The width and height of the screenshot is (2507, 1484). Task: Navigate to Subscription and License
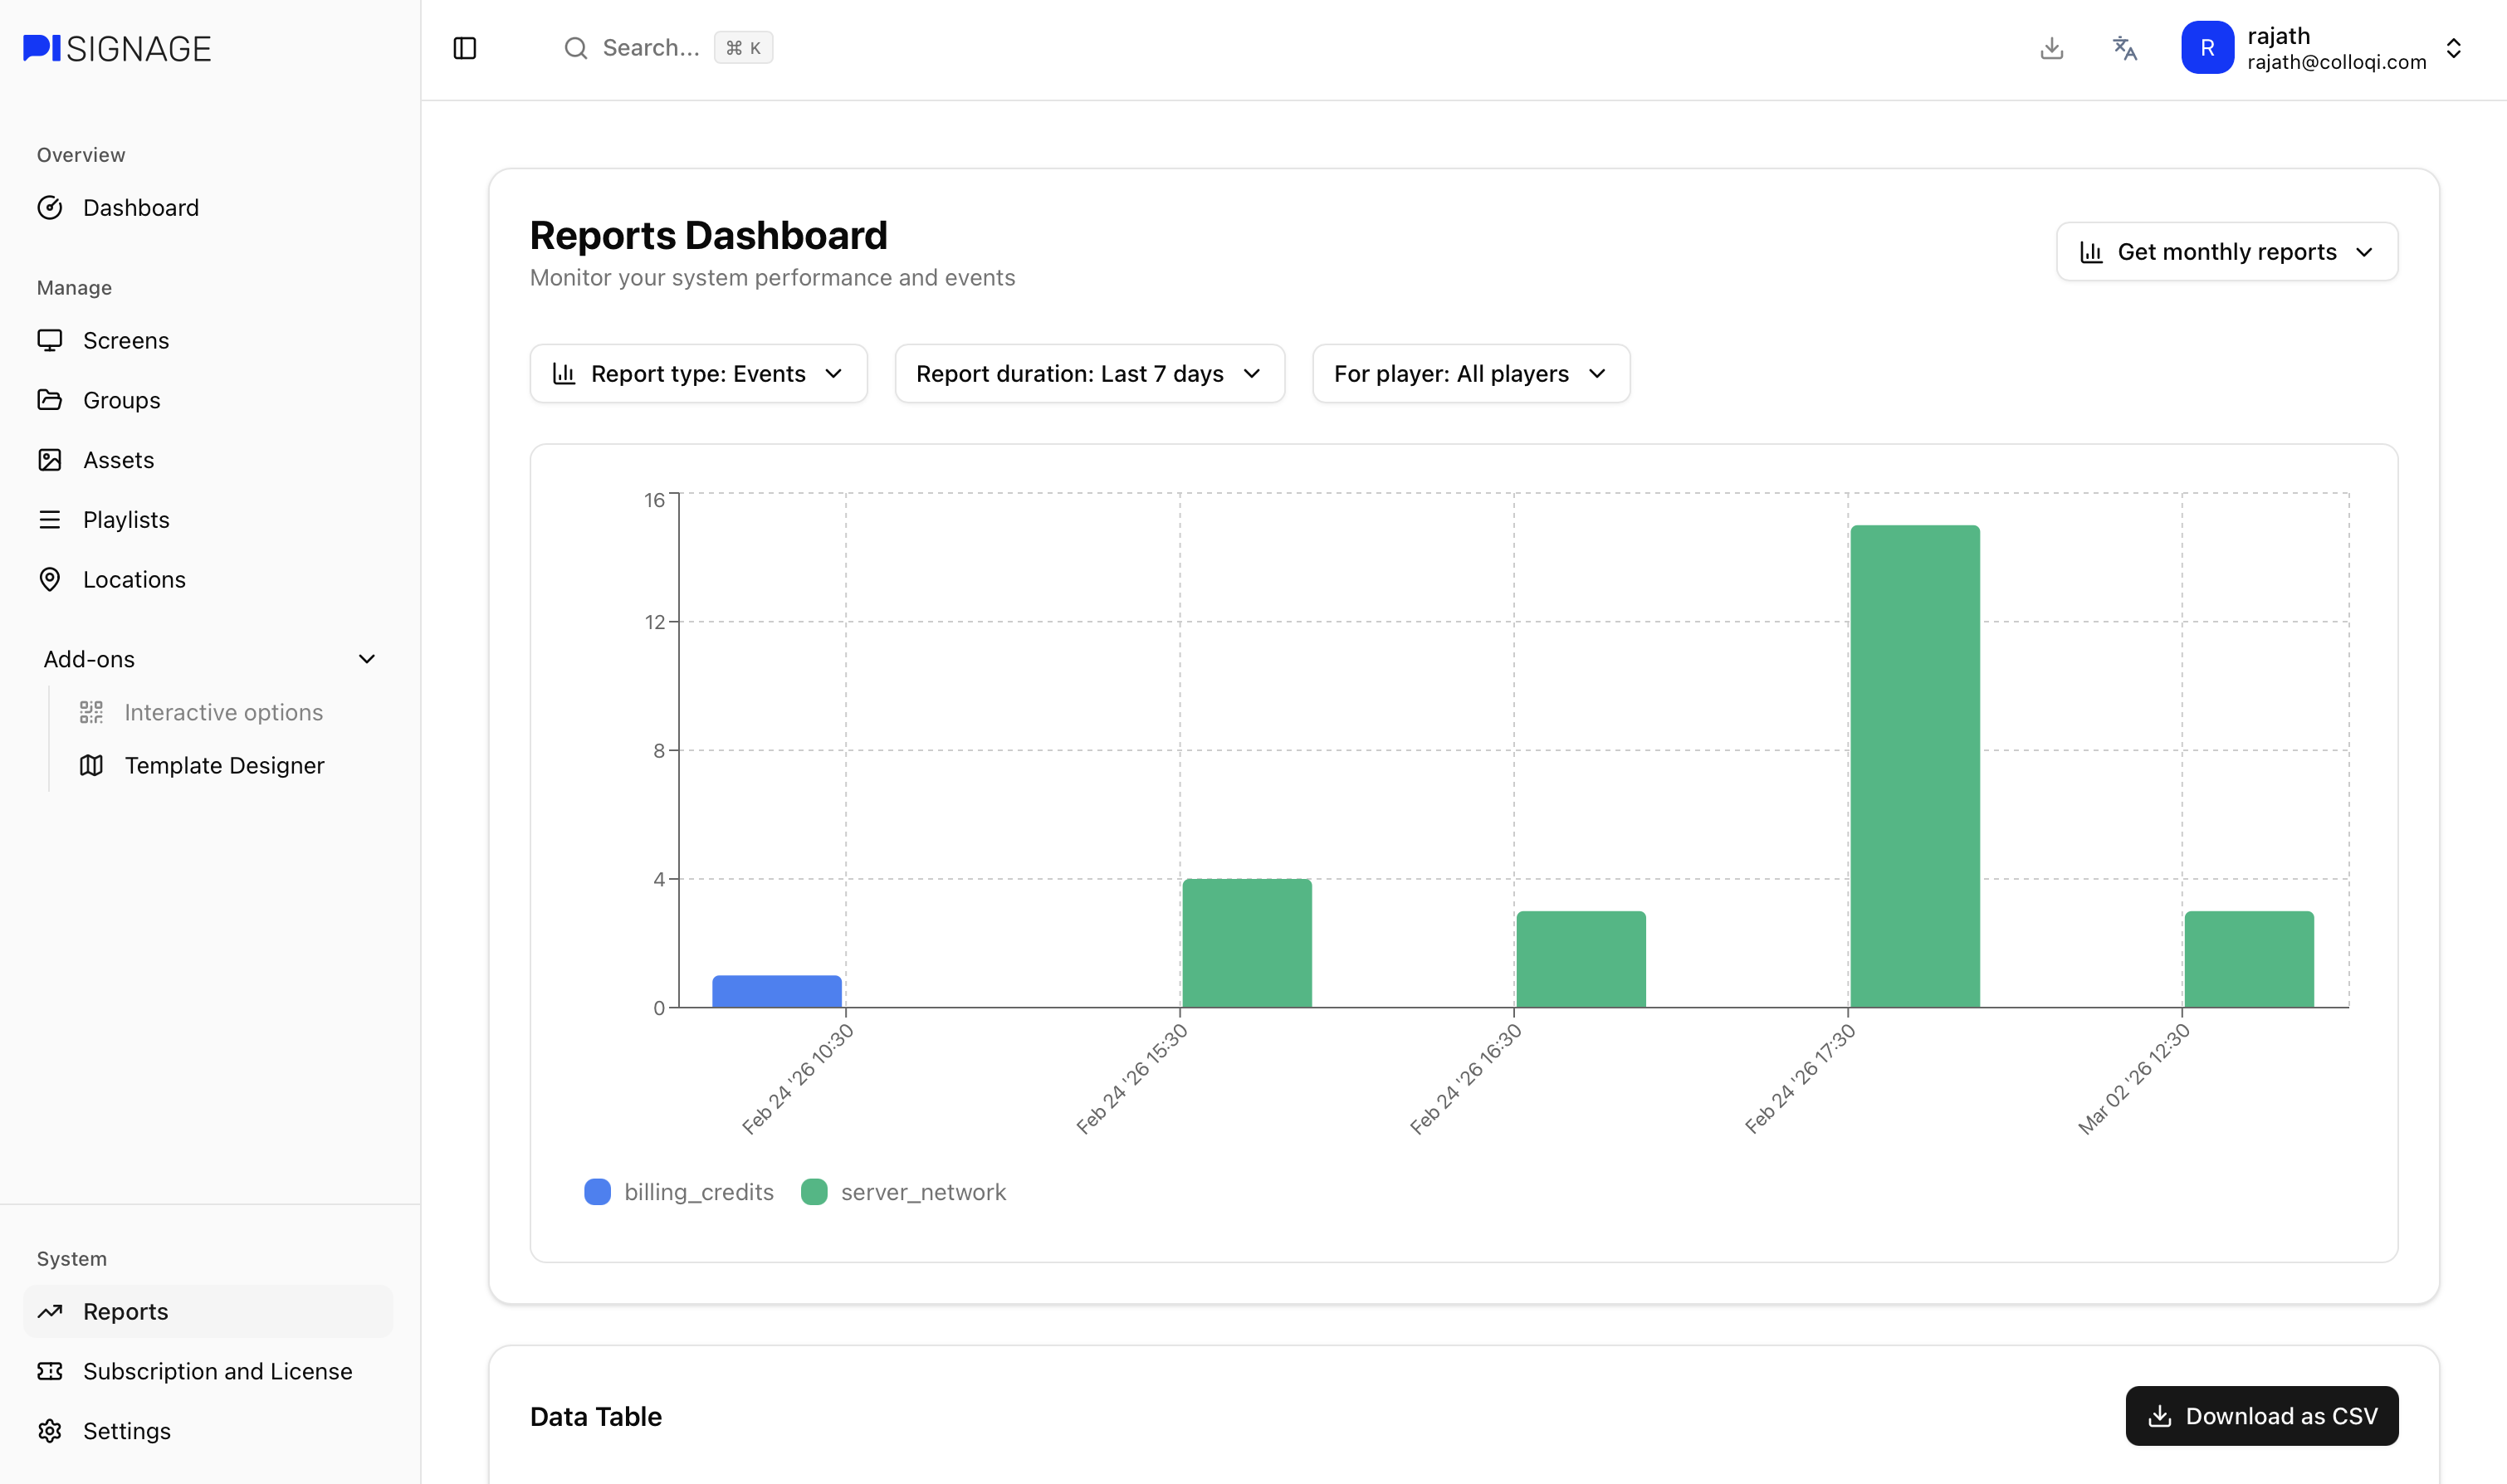click(217, 1371)
